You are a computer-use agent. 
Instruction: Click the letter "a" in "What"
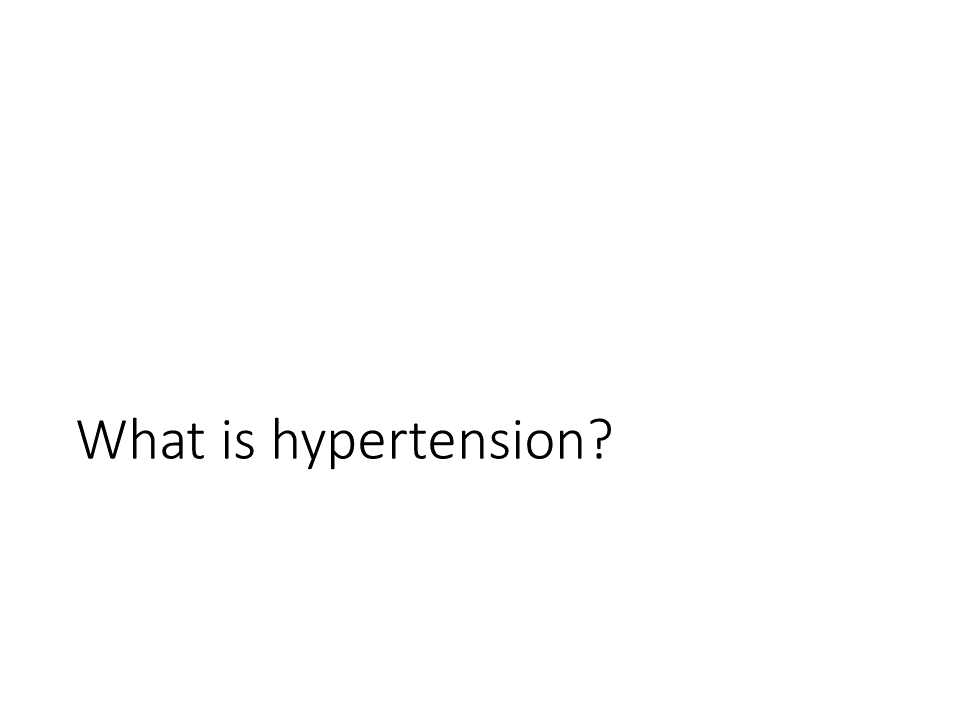[173, 444]
